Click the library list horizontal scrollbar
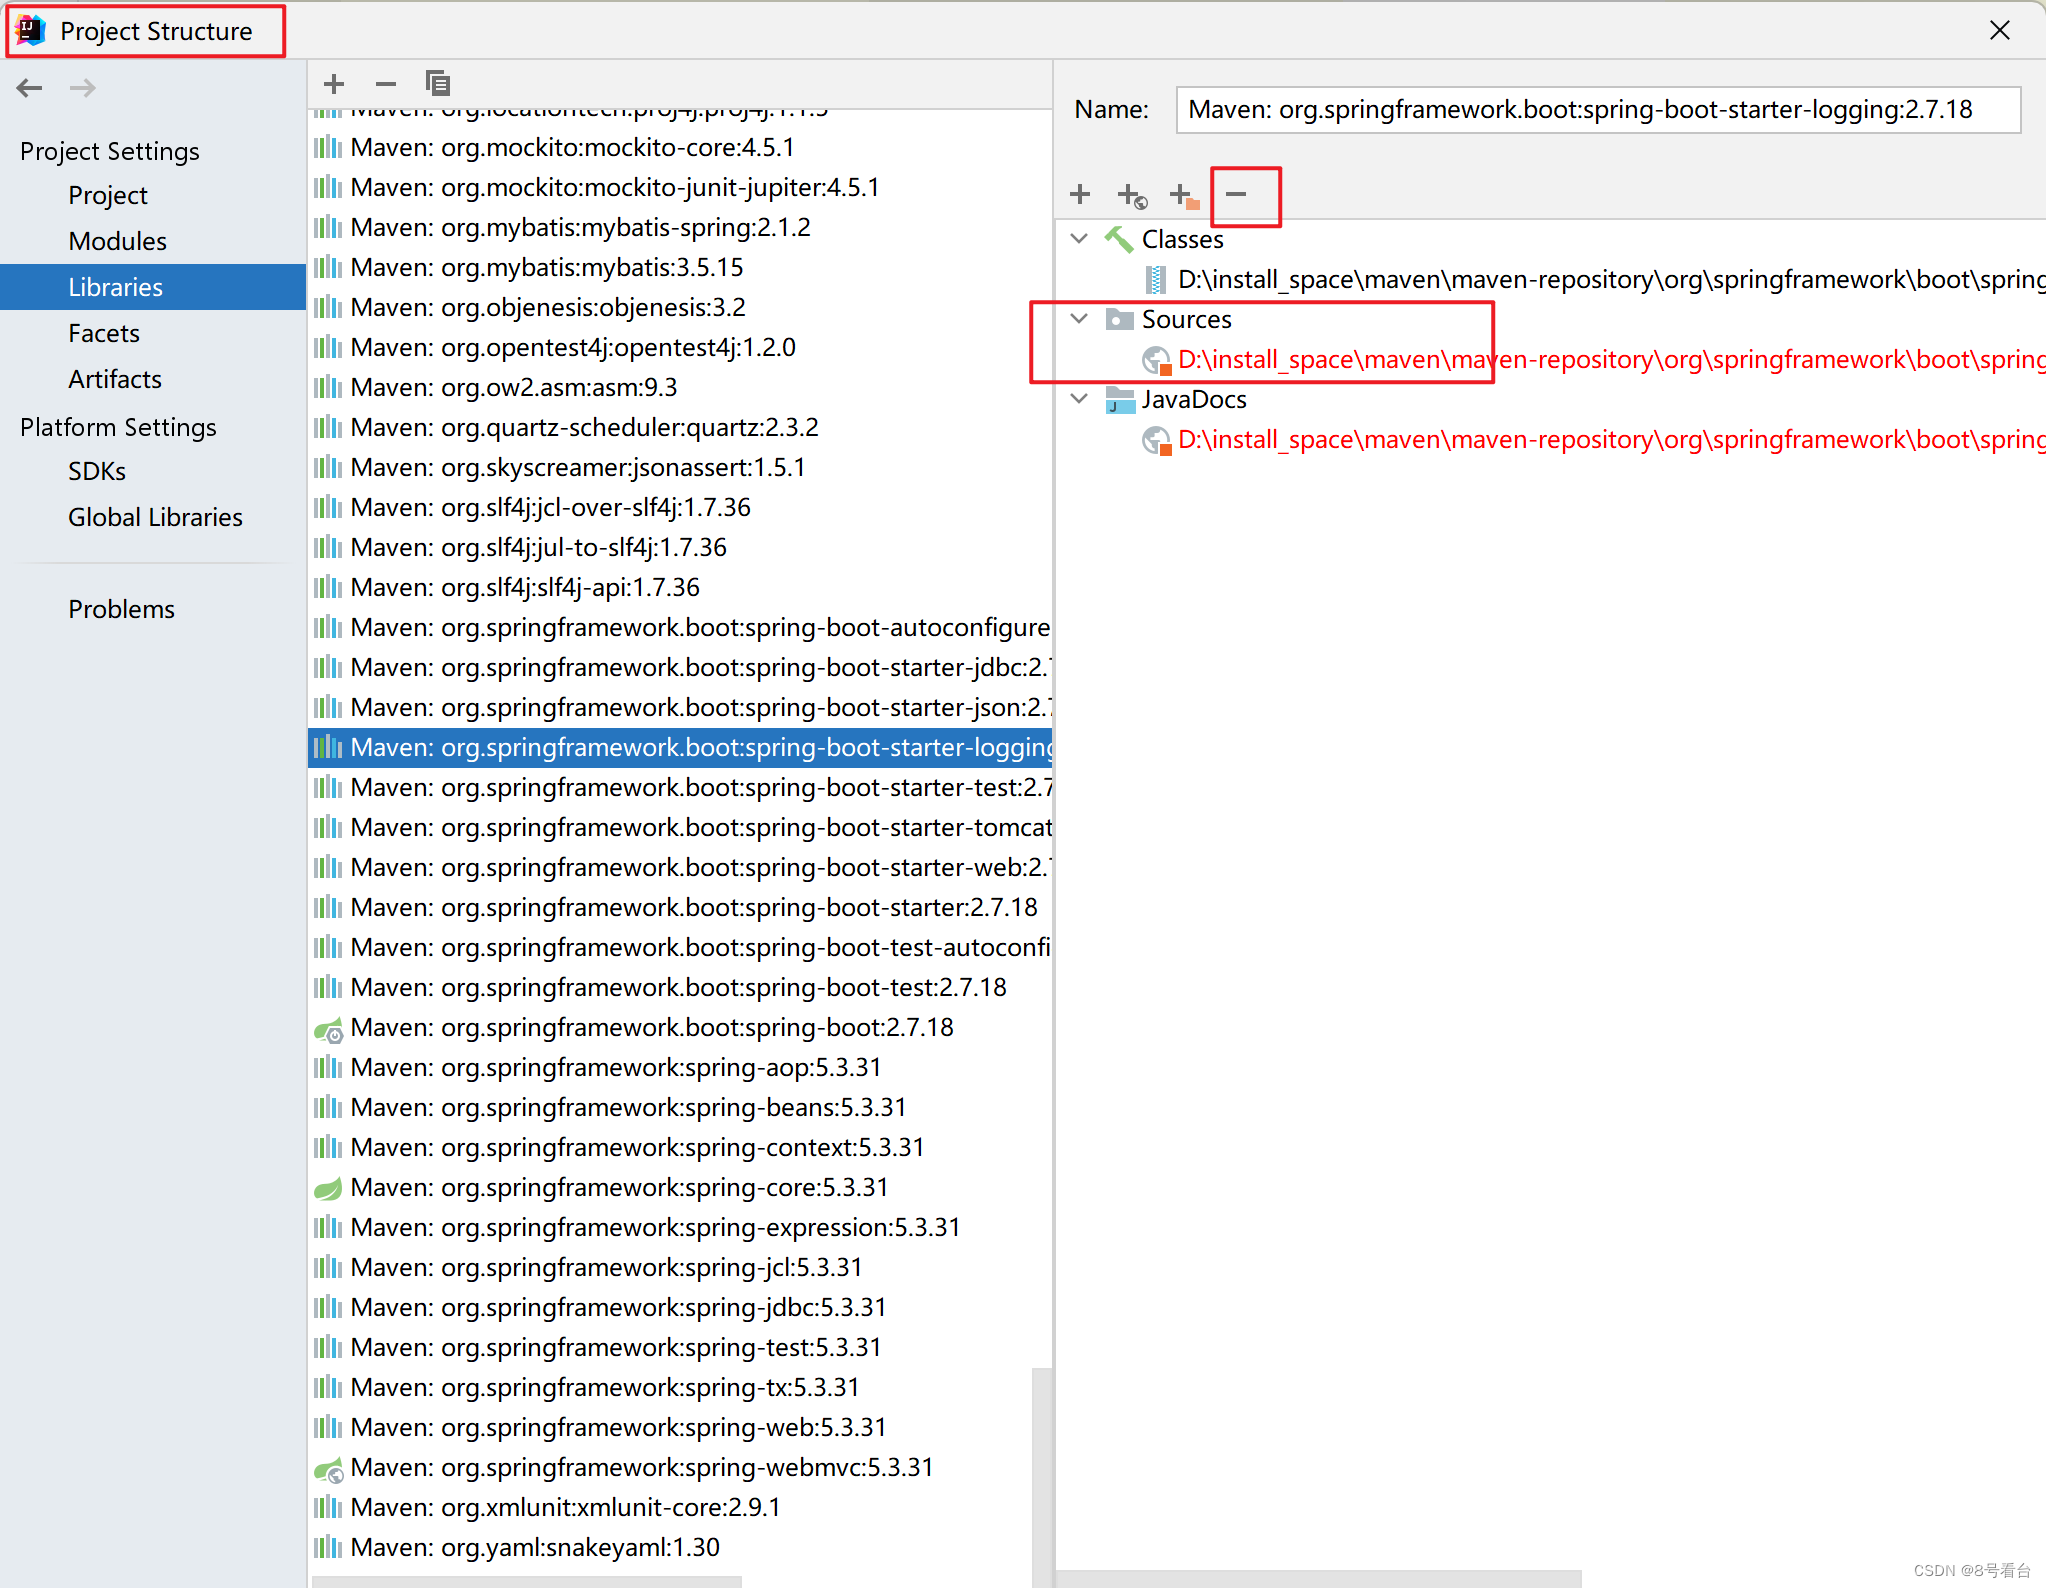 (527, 1582)
